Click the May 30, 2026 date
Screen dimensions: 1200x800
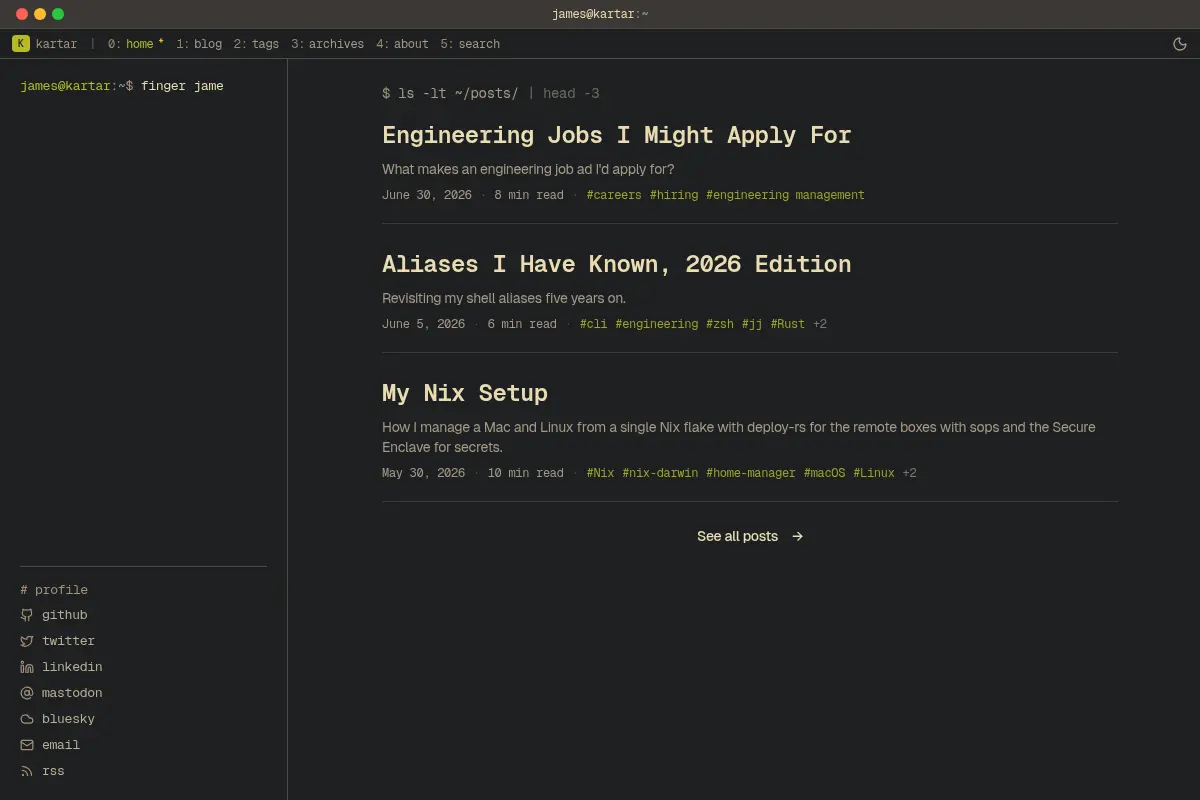424,473
